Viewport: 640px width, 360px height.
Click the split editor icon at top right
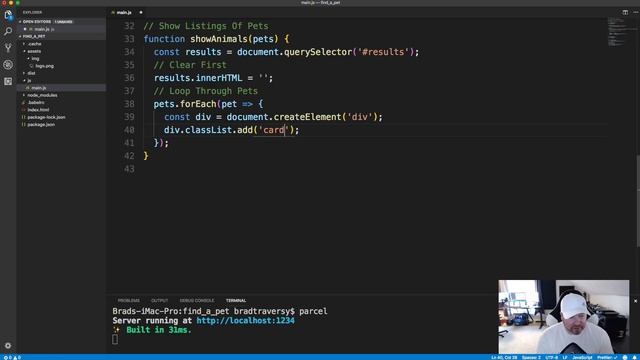(625, 12)
